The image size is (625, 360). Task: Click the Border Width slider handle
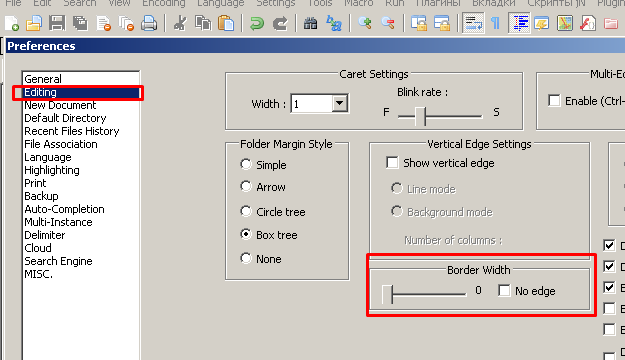click(x=387, y=295)
